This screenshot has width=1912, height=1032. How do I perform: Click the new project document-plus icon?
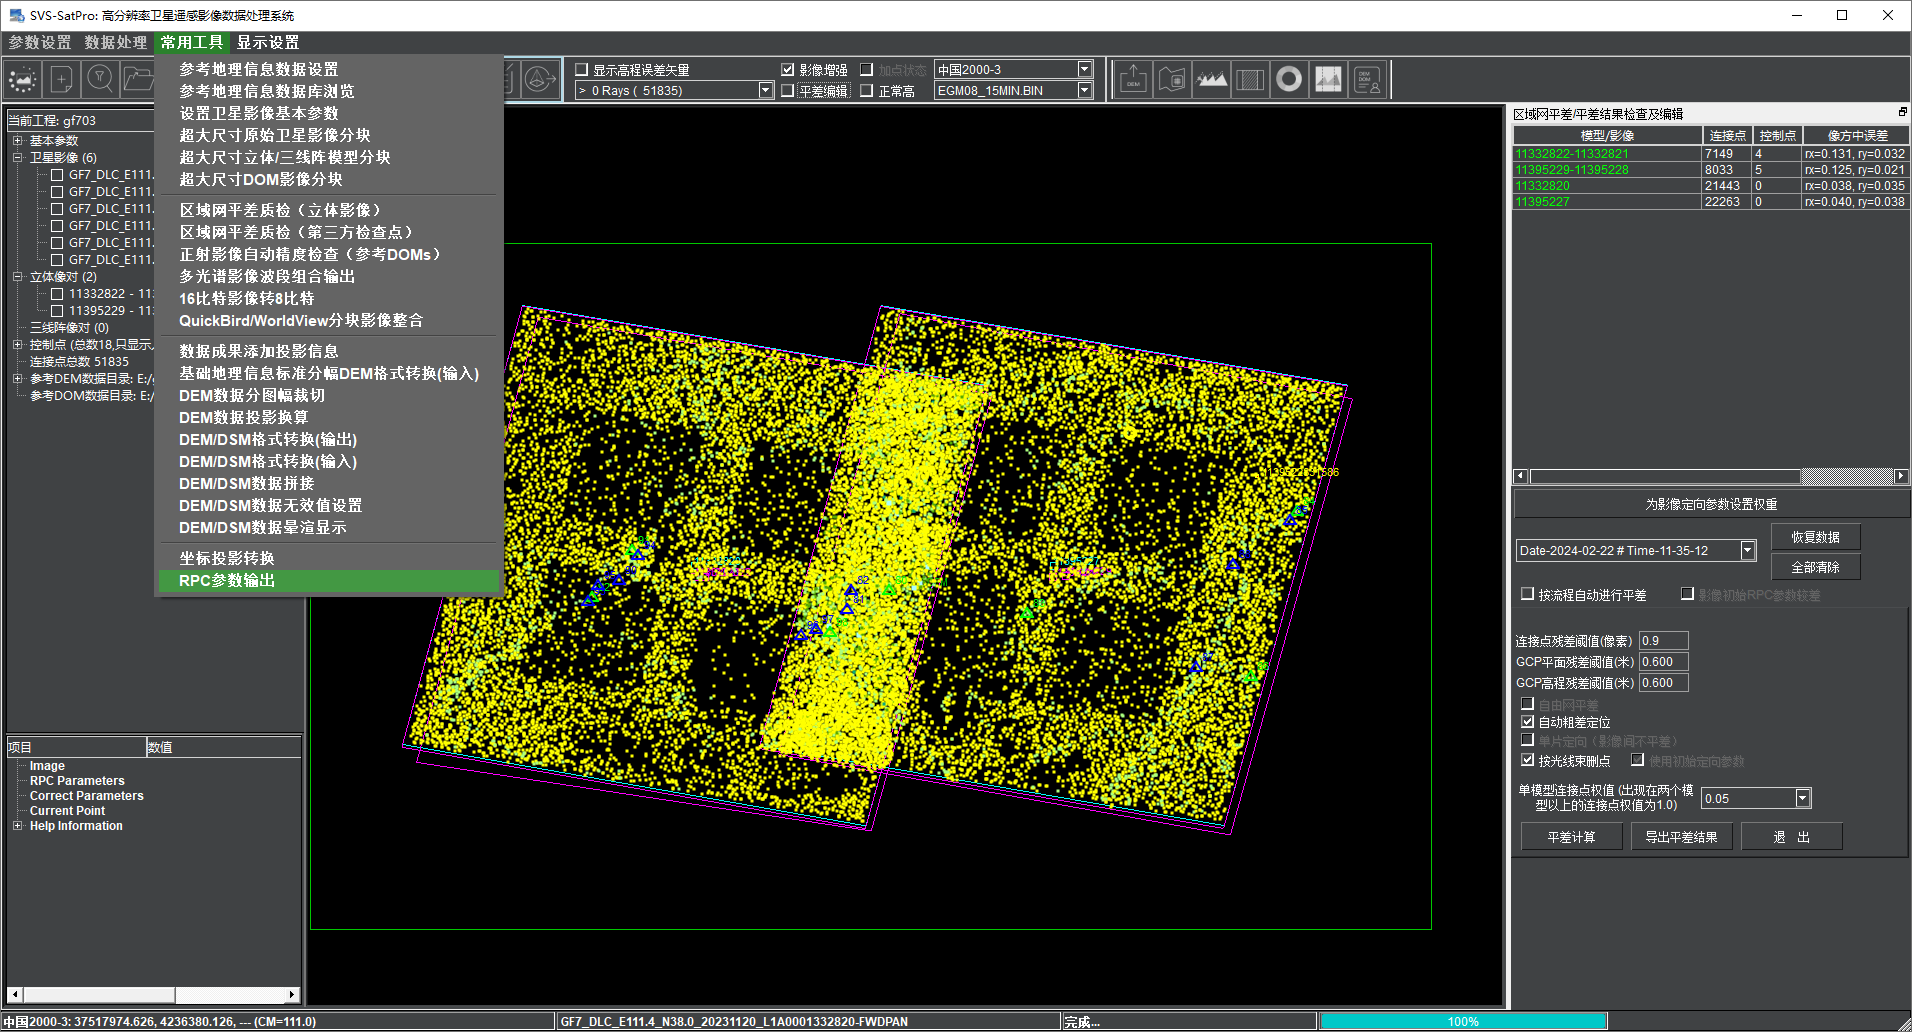[x=61, y=80]
